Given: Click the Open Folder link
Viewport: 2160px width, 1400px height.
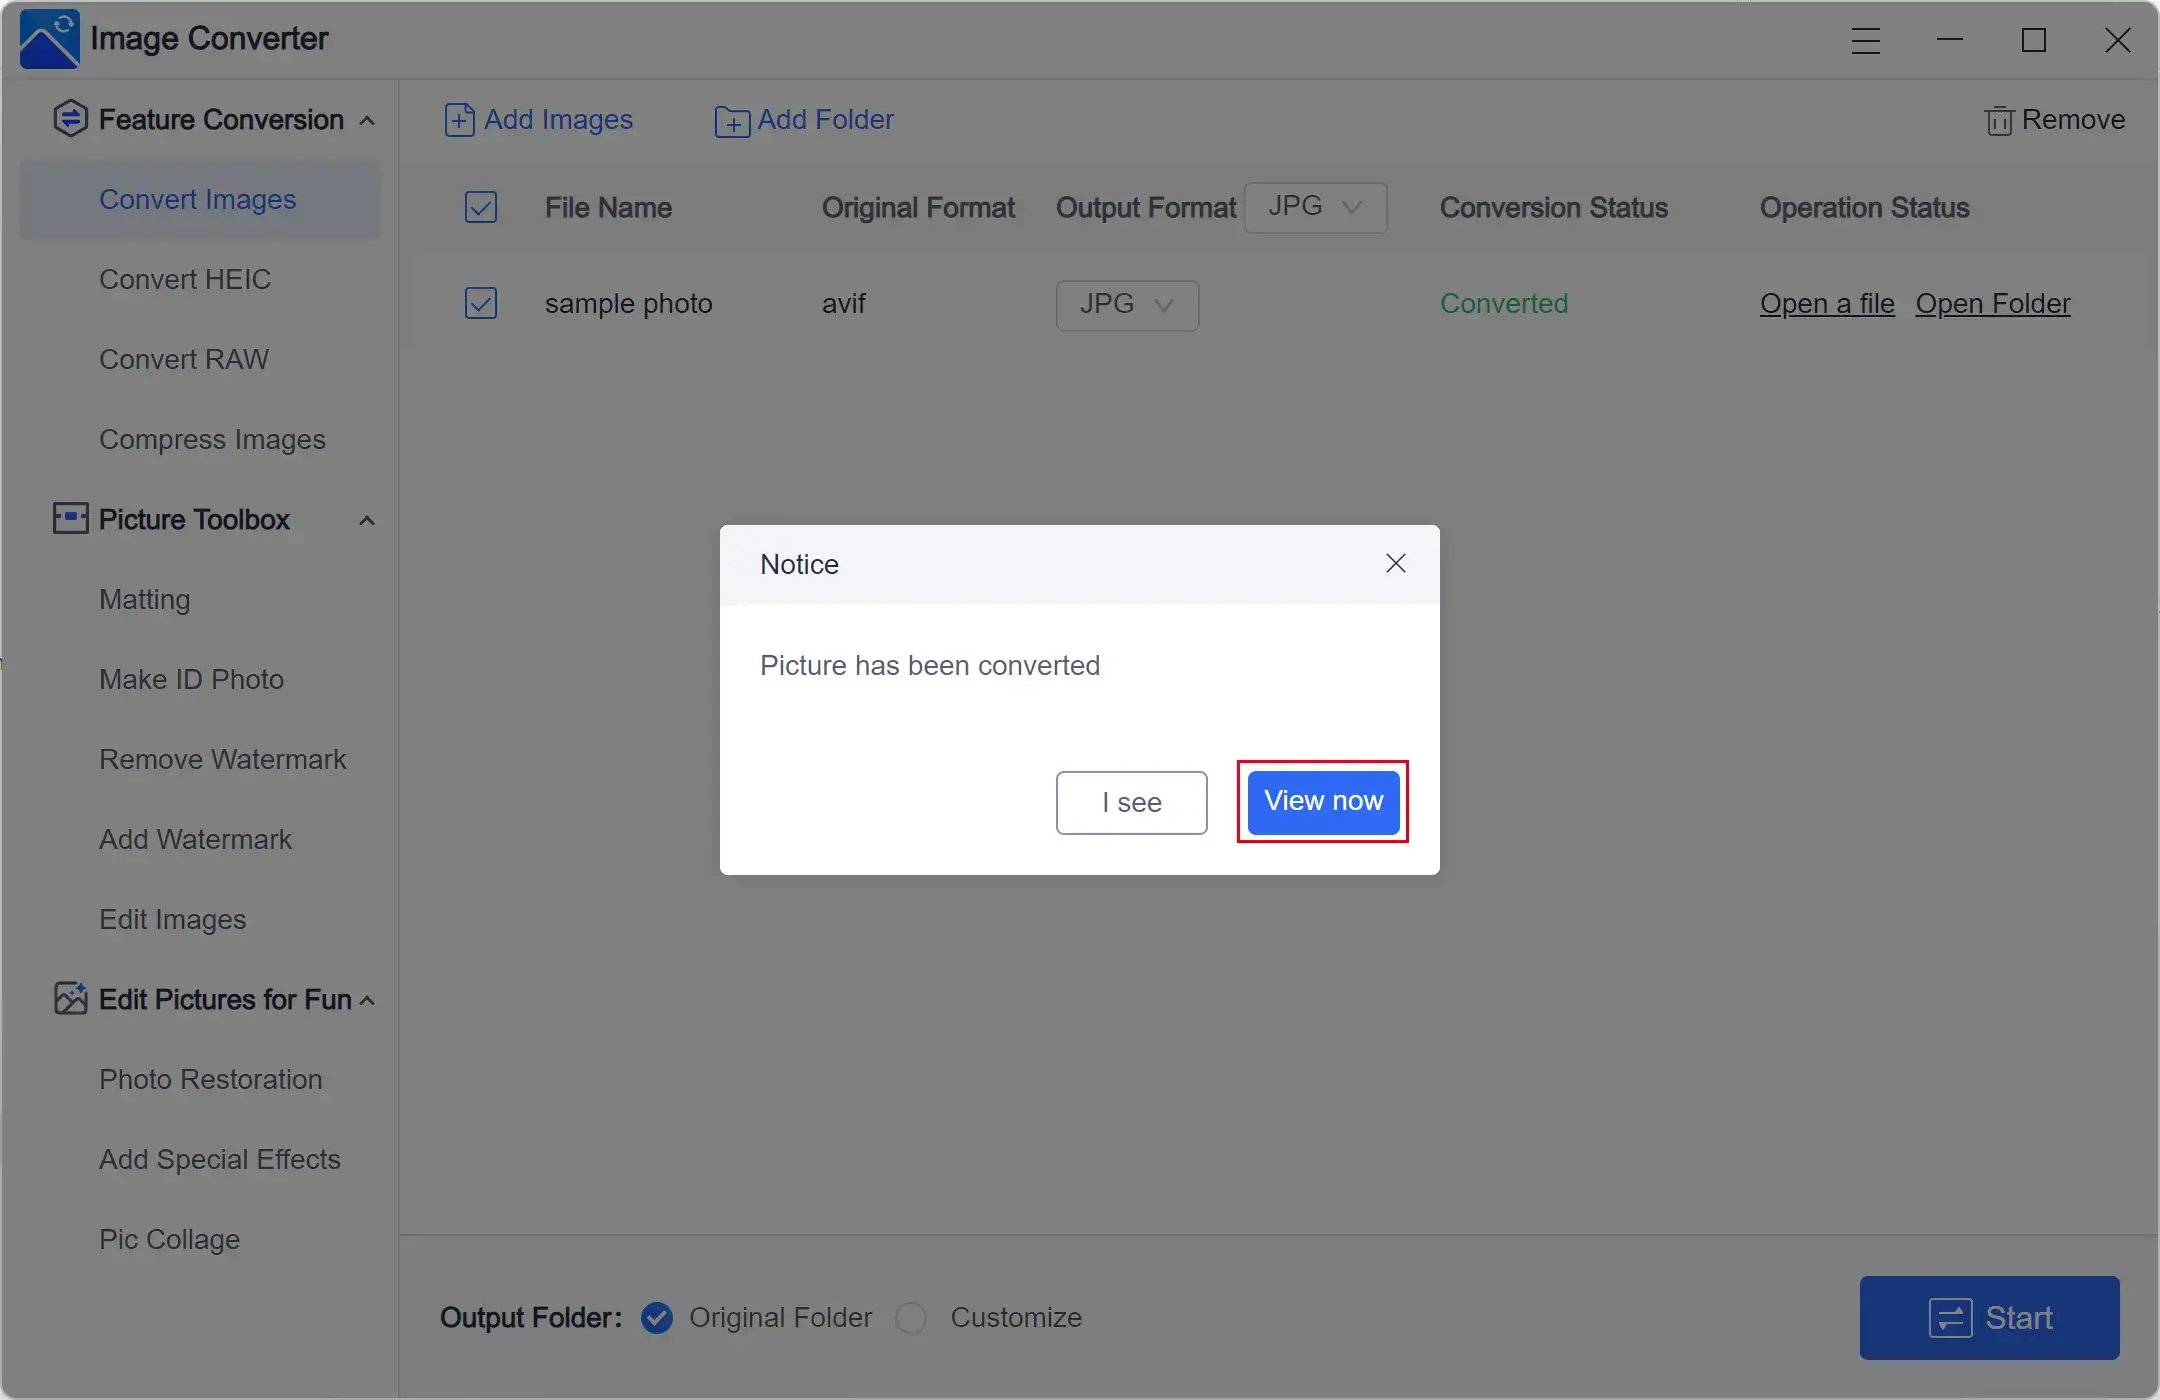Looking at the screenshot, I should click(x=1993, y=302).
